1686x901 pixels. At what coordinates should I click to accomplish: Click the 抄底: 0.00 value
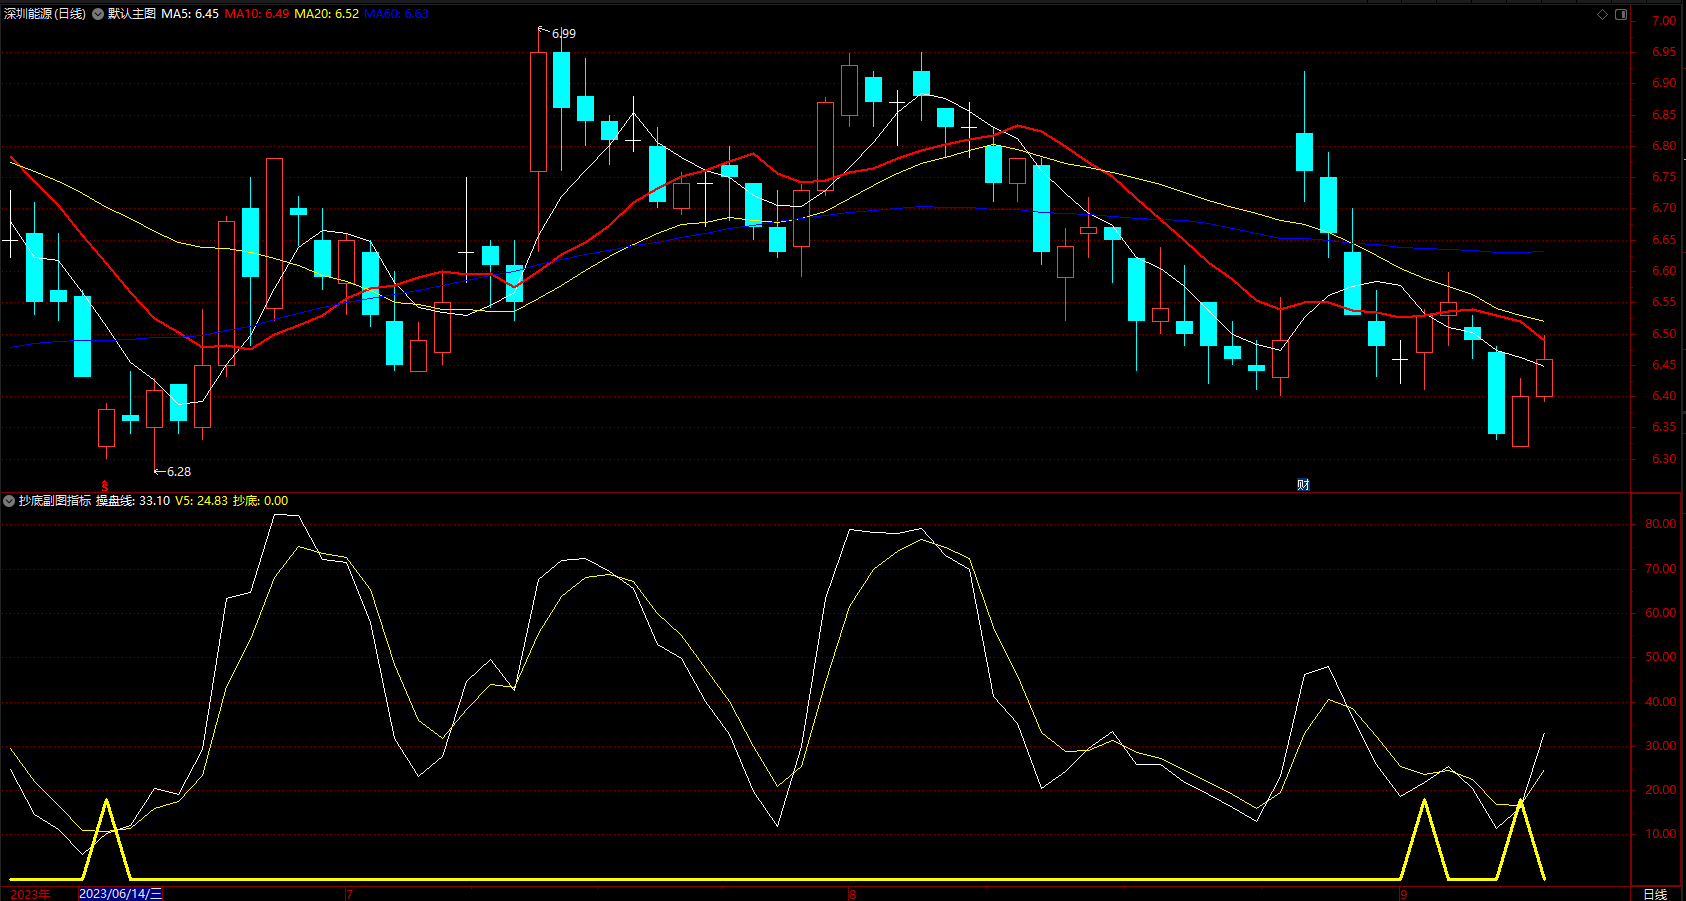point(261,501)
